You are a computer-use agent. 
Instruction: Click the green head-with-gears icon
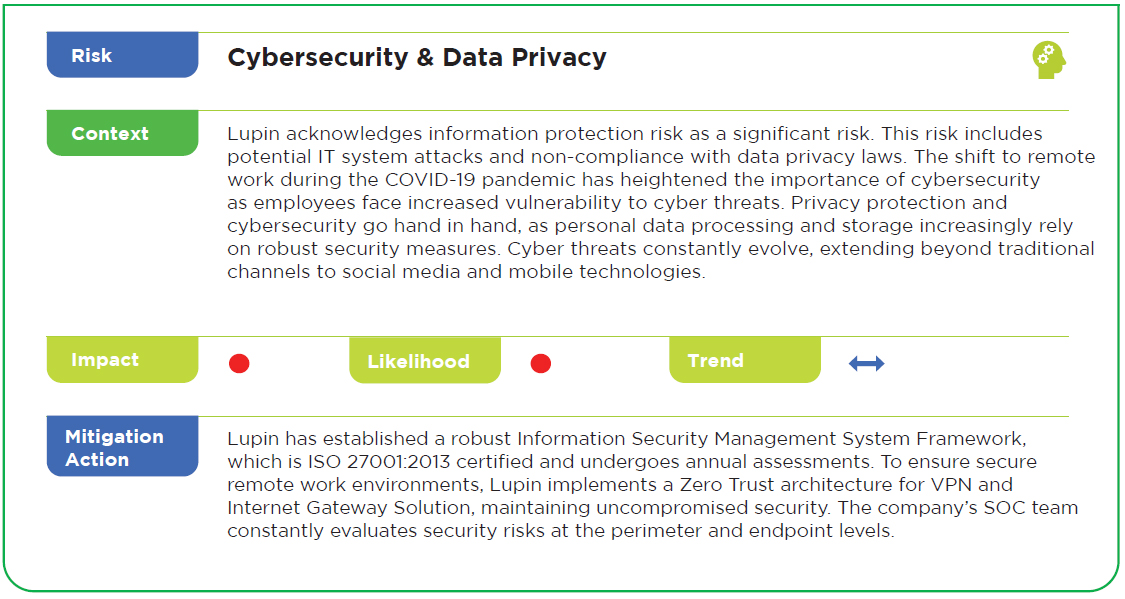pos(1049,60)
